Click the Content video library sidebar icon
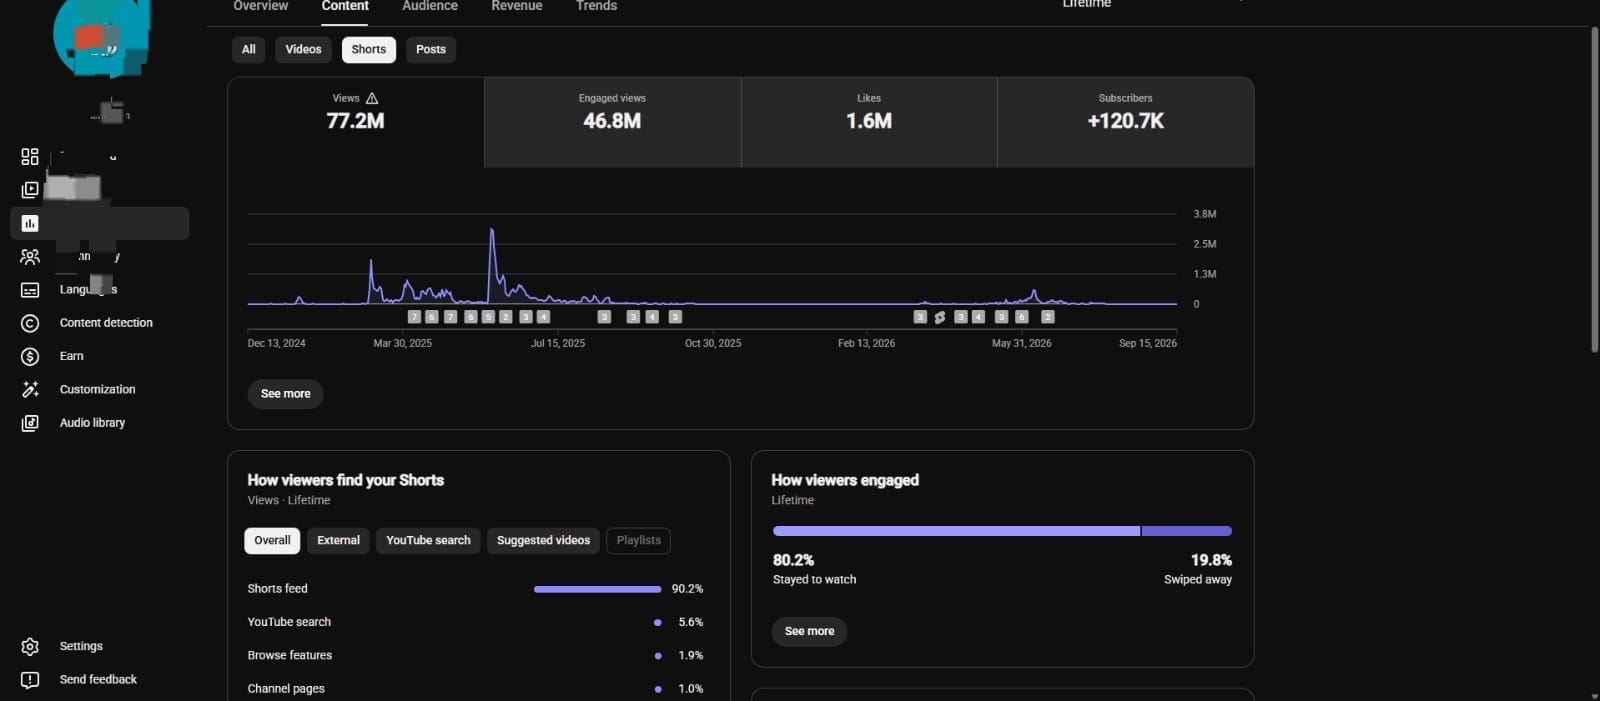This screenshot has height=701, width=1600. click(30, 190)
